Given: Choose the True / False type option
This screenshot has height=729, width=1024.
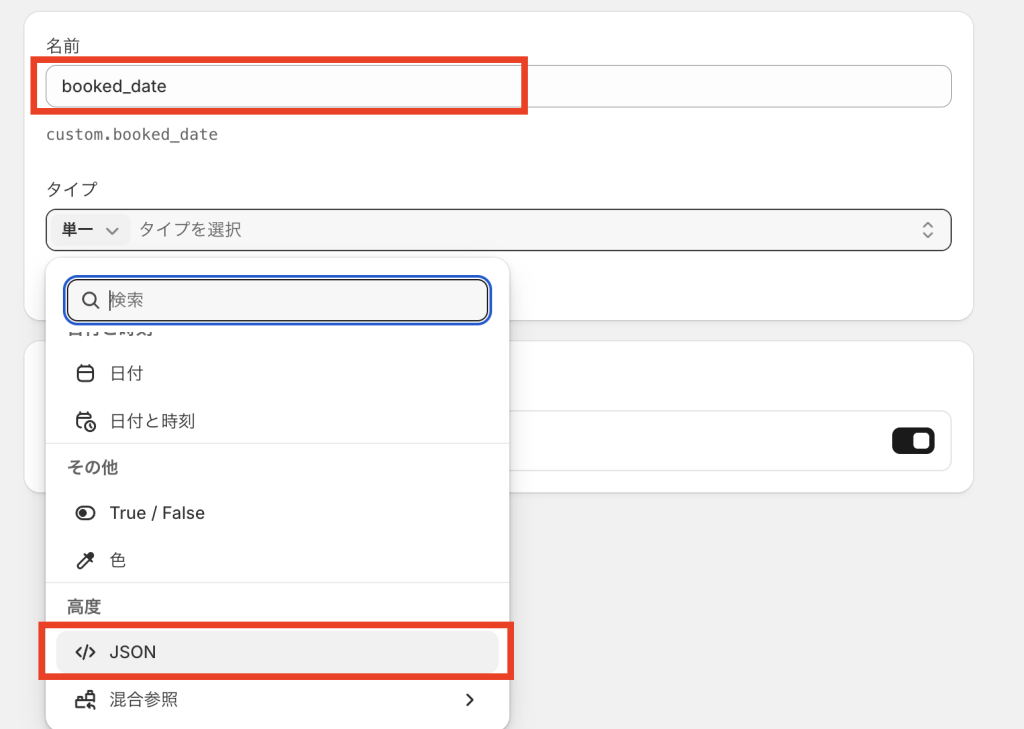Looking at the screenshot, I should click(157, 513).
